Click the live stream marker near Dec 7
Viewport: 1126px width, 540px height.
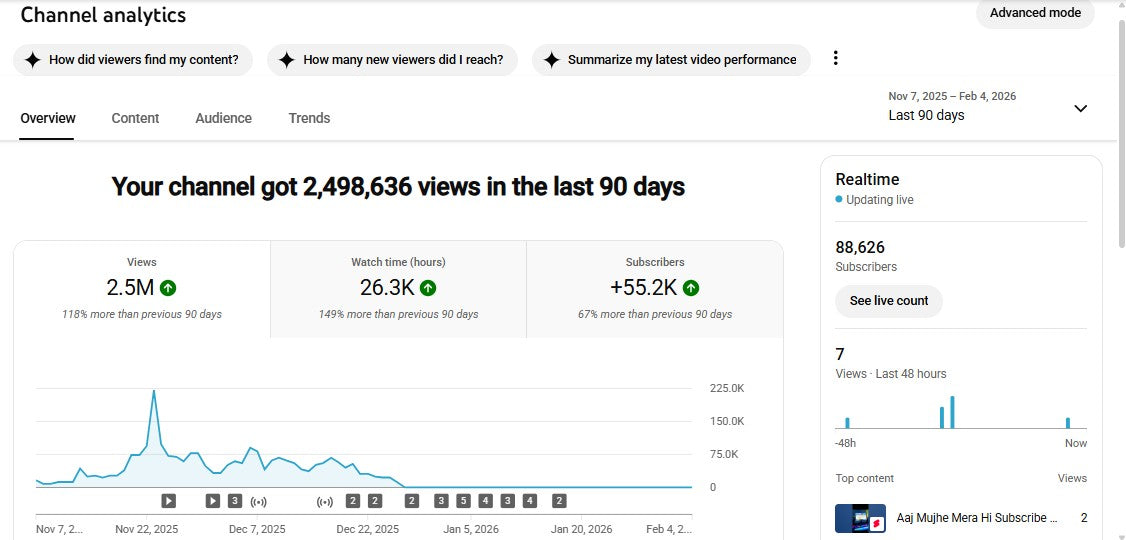point(259,501)
